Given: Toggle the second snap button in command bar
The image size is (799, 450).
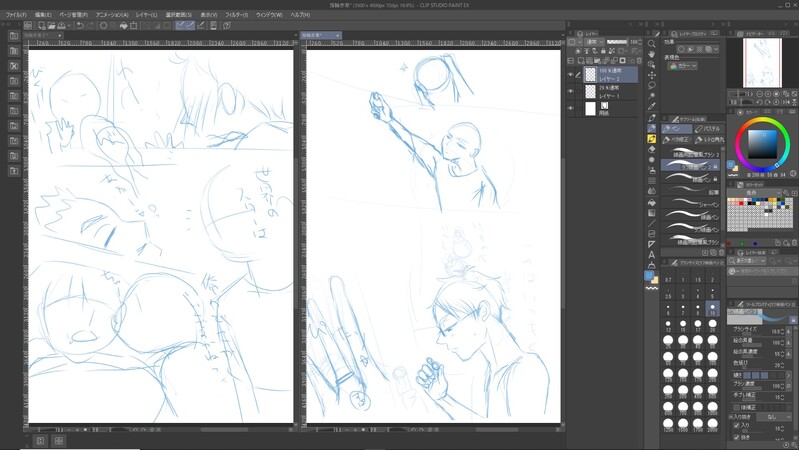Looking at the screenshot, I should pos(190,25).
